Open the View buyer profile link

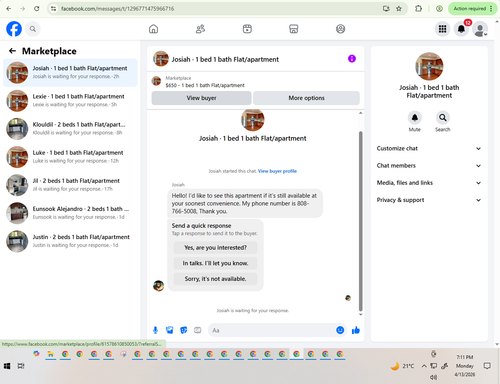click(x=277, y=171)
